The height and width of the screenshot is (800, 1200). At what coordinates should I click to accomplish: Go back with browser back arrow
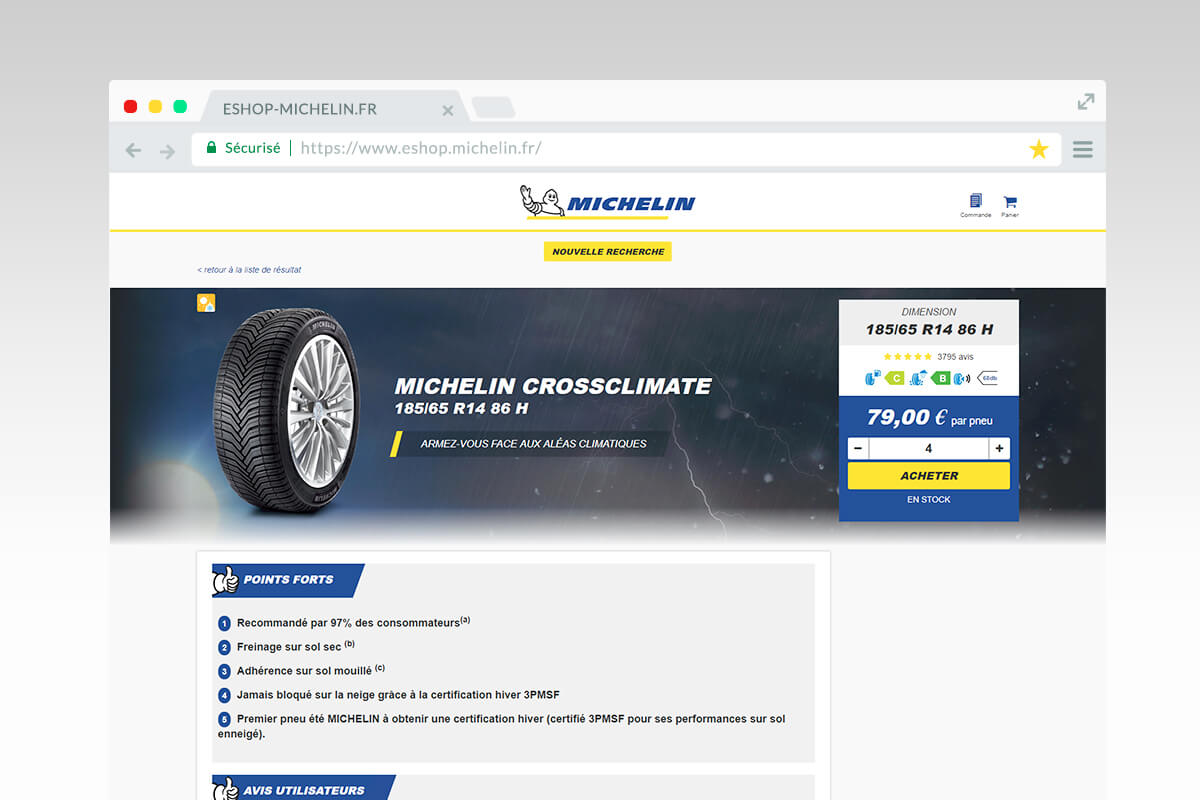click(x=133, y=151)
